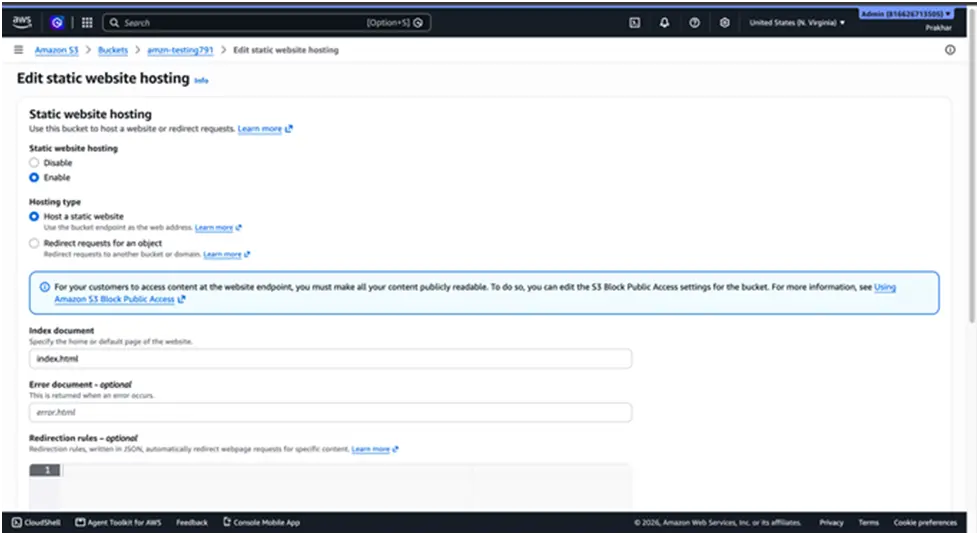Open the AWS home logo
Image resolution: width=979 pixels, height=535 pixels.
click(x=22, y=22)
